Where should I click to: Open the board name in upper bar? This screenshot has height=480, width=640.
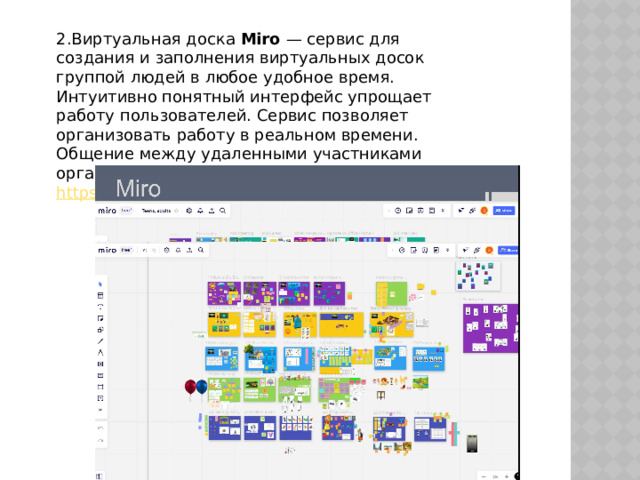pyautogui.click(x=156, y=211)
